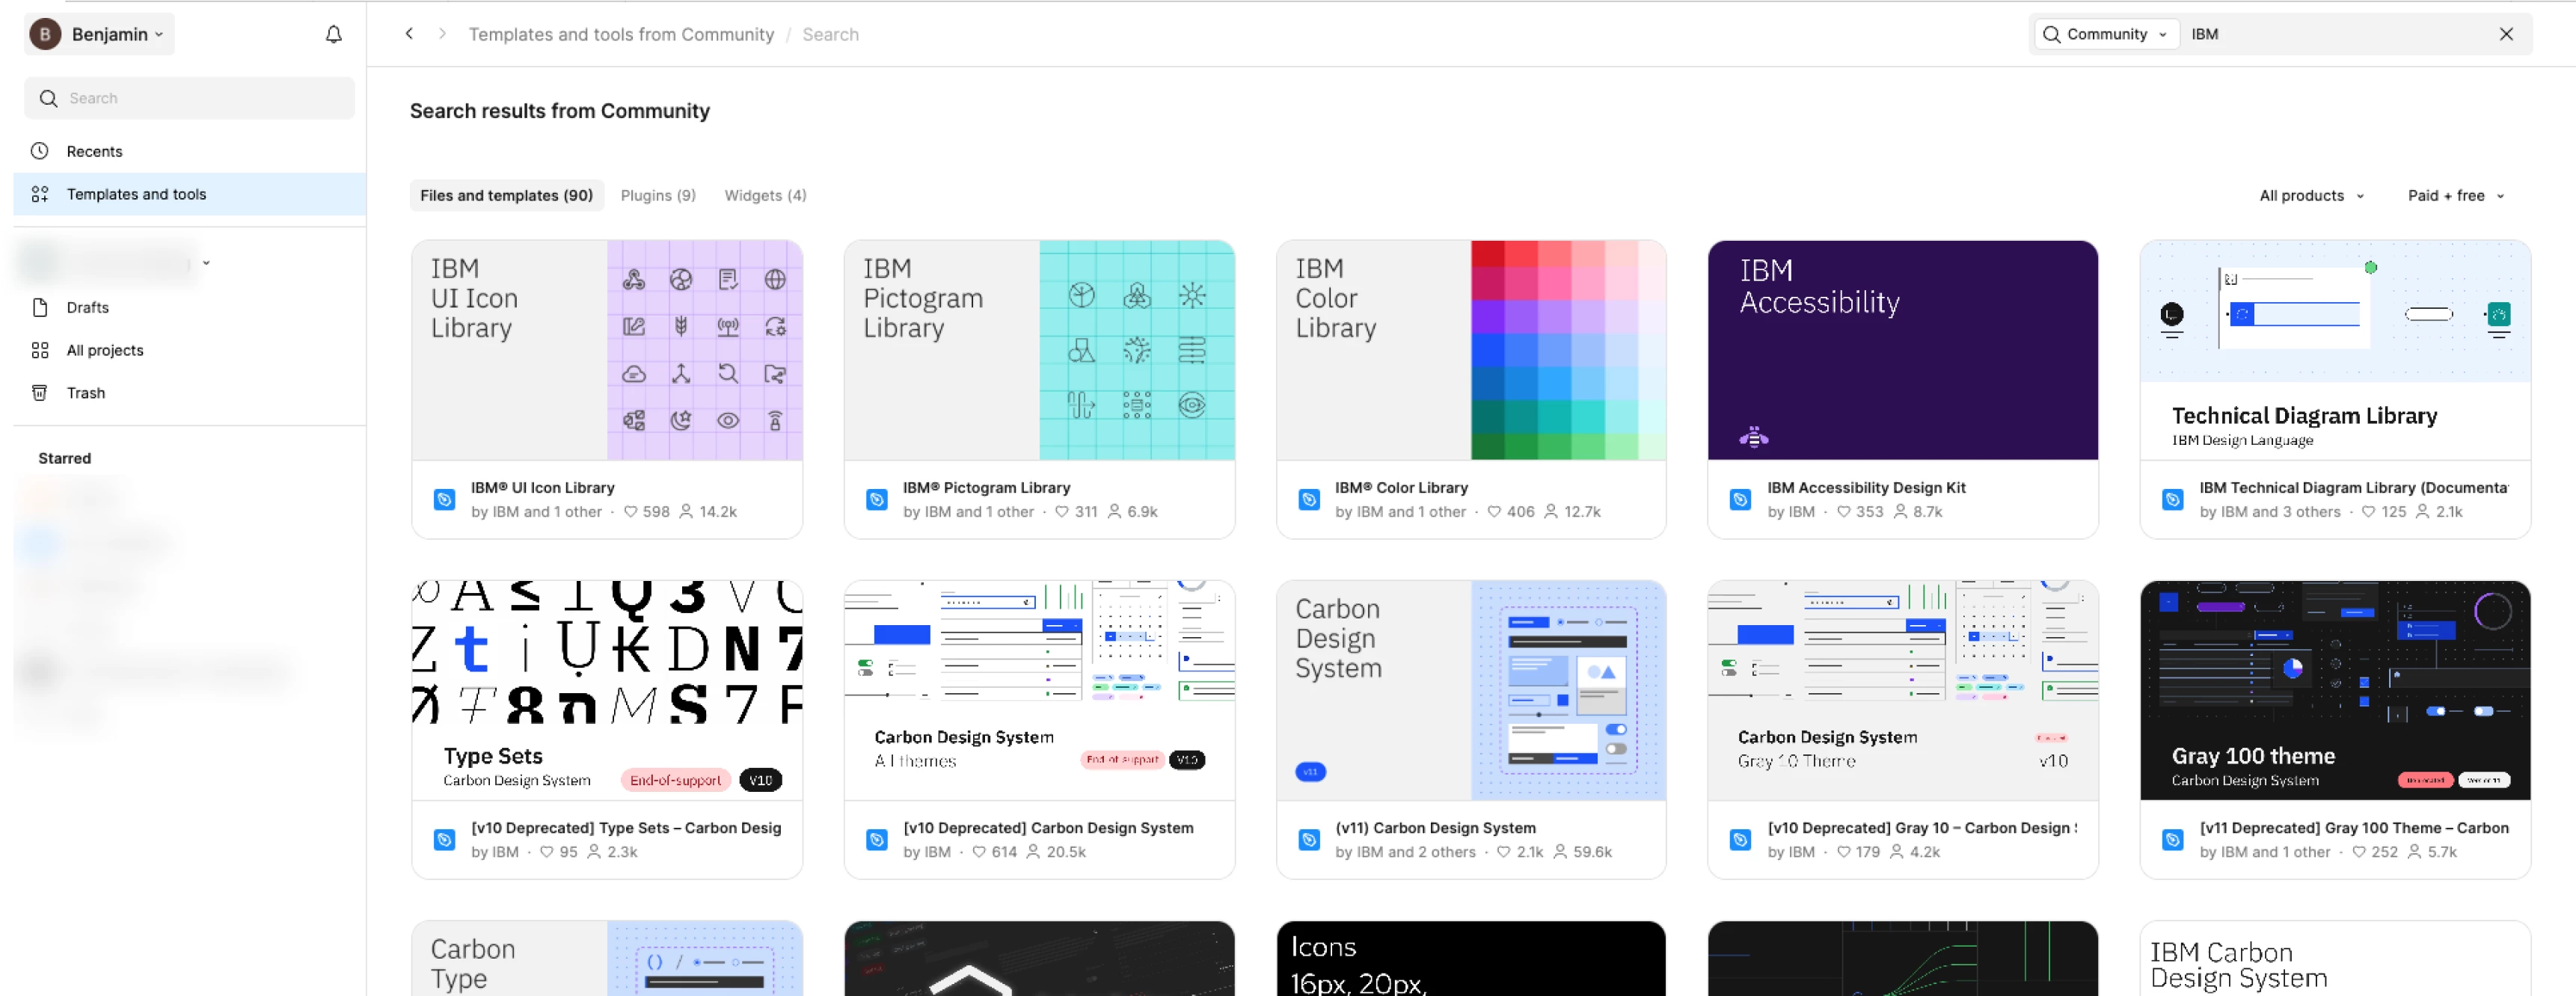Click the magnifier icon in Community search
Viewport: 2576px width, 996px height.
[x=2051, y=34]
